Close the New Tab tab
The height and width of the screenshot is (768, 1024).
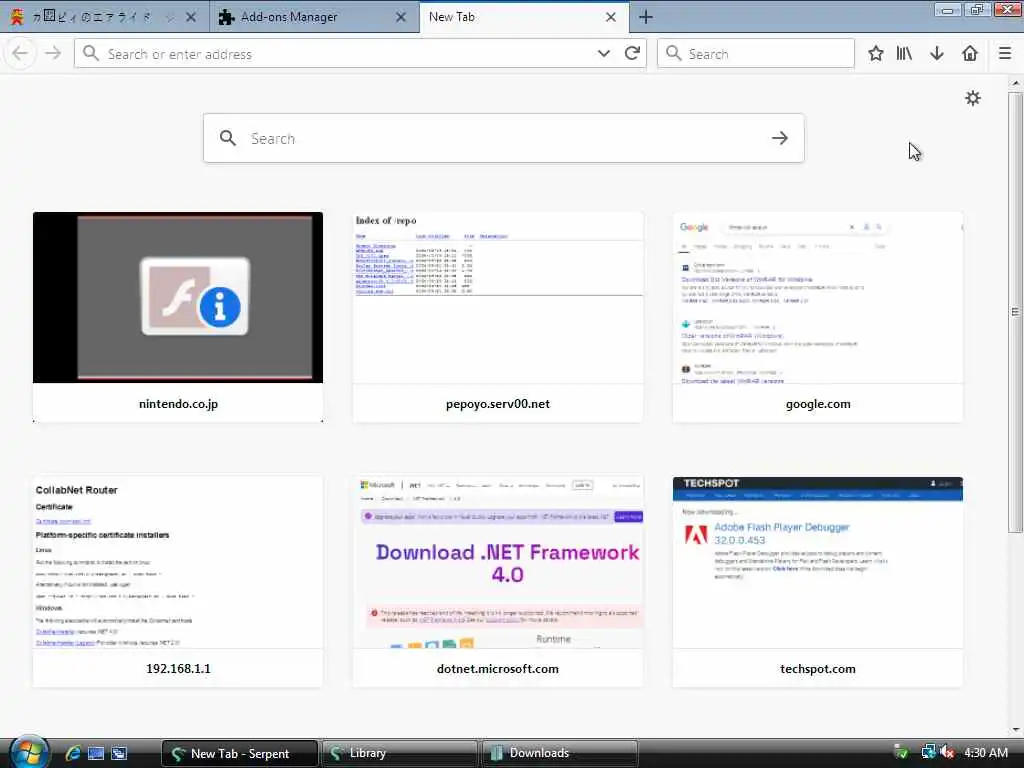611,17
